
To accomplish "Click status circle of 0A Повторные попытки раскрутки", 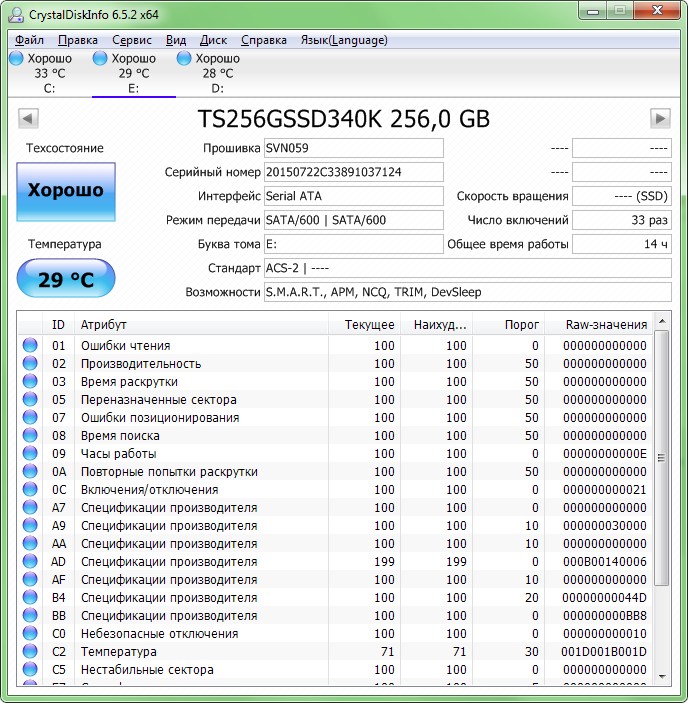I will pos(30,471).
